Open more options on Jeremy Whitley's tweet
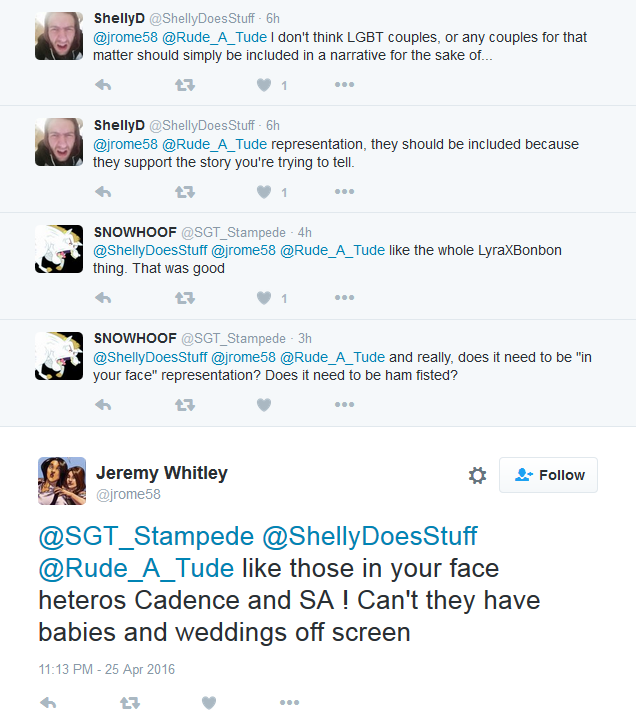636x726 pixels. (289, 704)
